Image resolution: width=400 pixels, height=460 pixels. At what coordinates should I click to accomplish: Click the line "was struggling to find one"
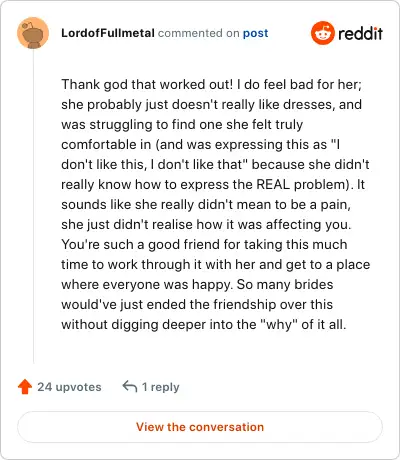(x=182, y=124)
